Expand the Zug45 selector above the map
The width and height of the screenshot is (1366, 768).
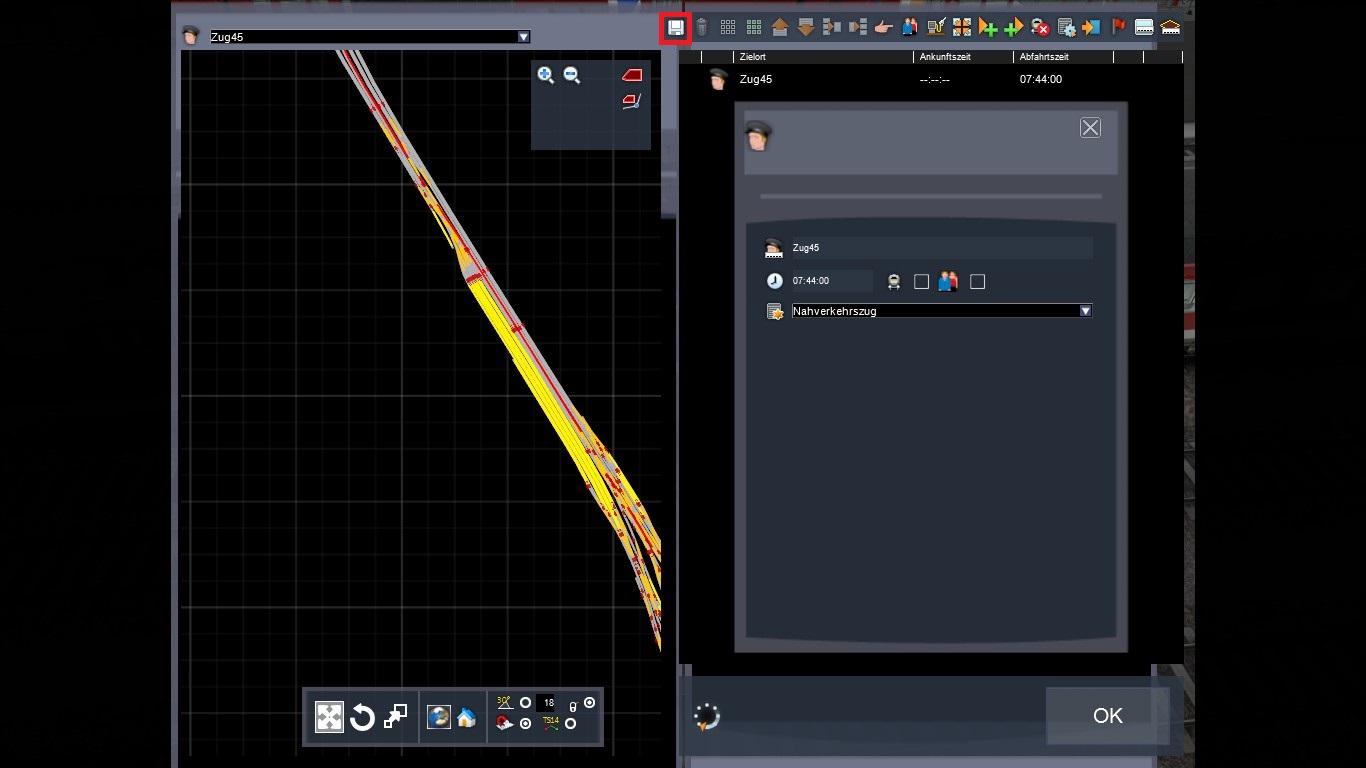[x=523, y=37]
